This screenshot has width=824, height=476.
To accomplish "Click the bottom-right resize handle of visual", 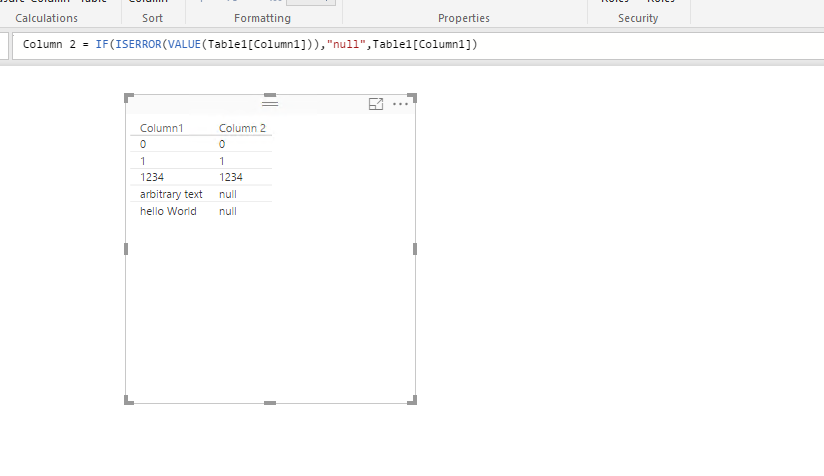I will 413,400.
